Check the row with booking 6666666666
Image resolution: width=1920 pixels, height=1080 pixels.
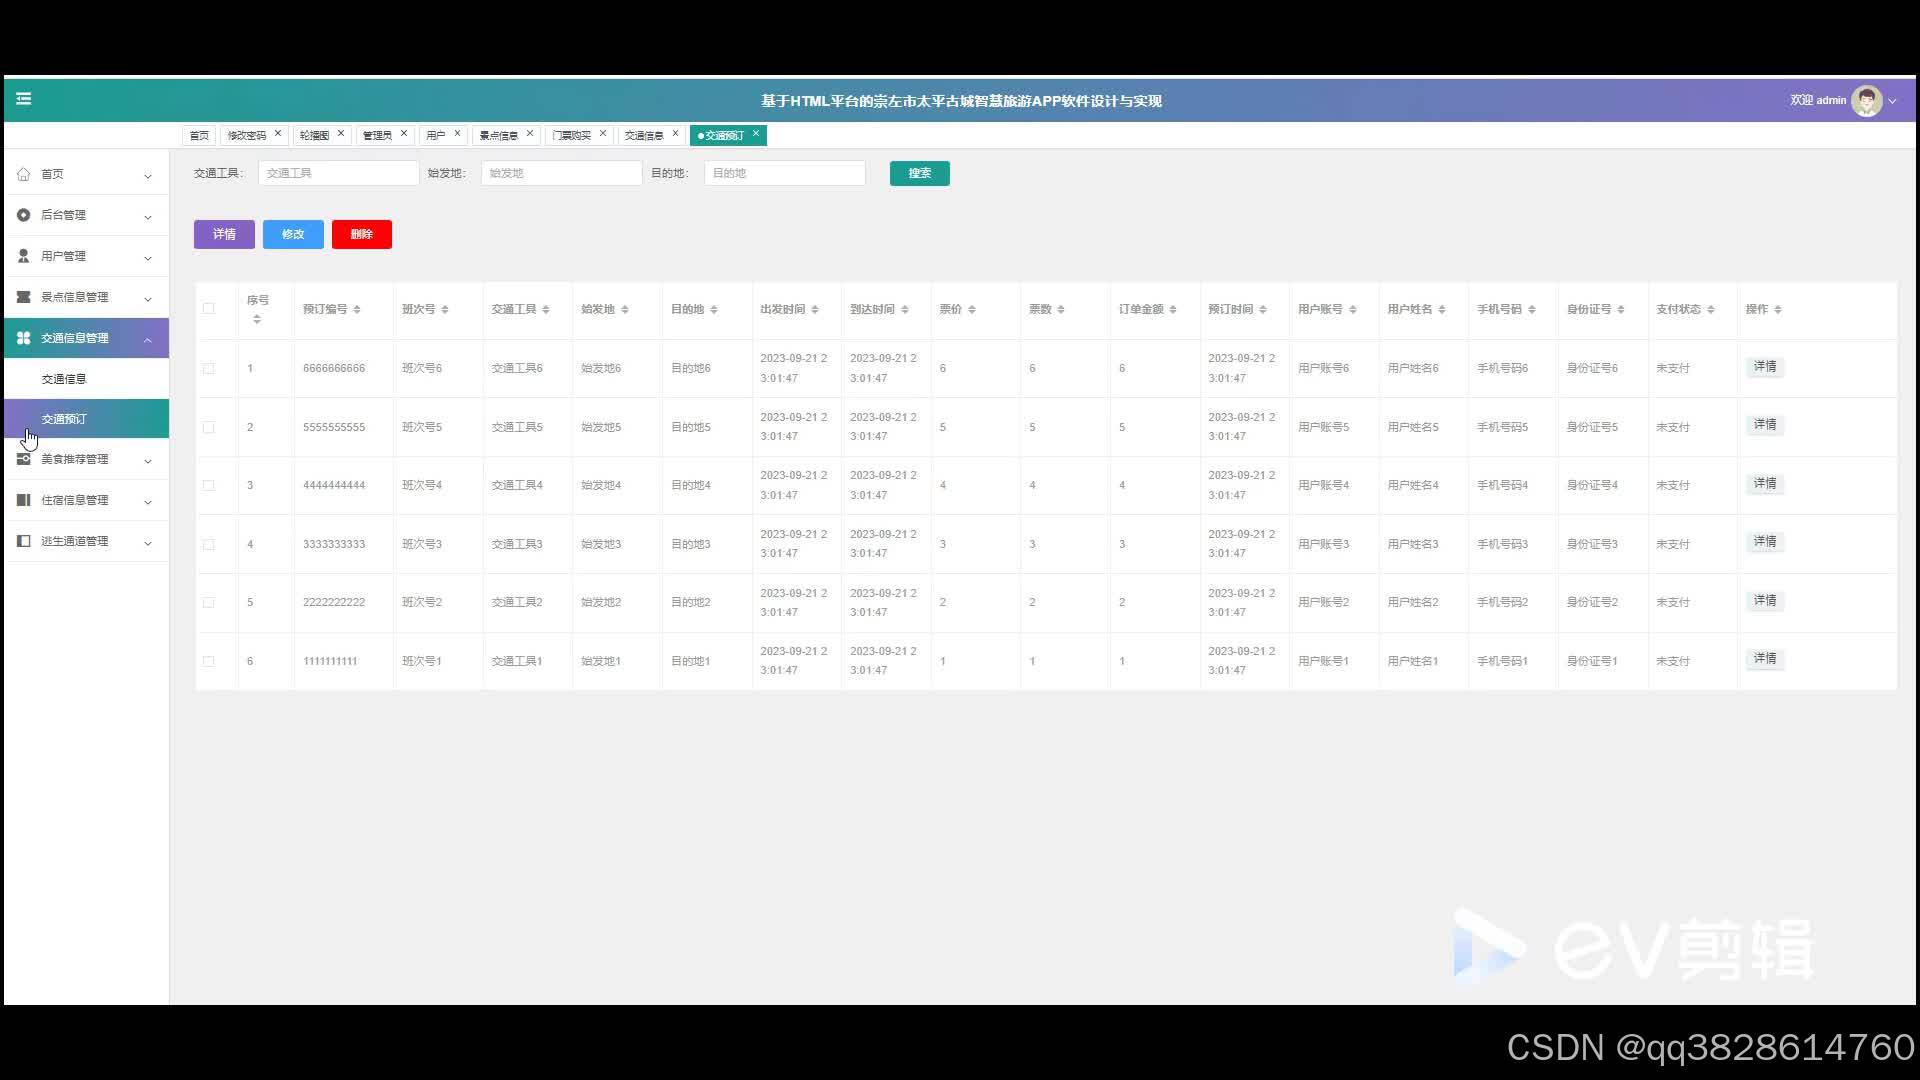tap(209, 369)
